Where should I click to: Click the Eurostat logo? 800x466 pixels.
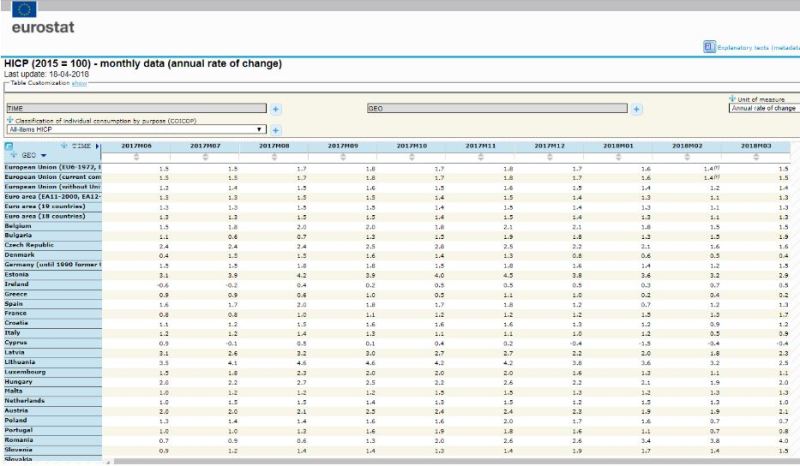pos(37,19)
